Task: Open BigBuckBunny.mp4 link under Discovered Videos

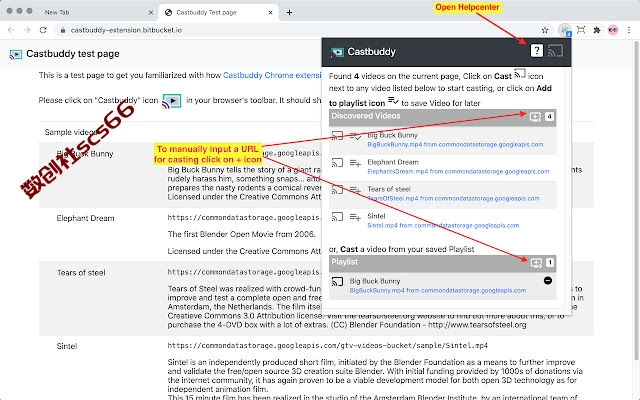Action: pos(455,144)
